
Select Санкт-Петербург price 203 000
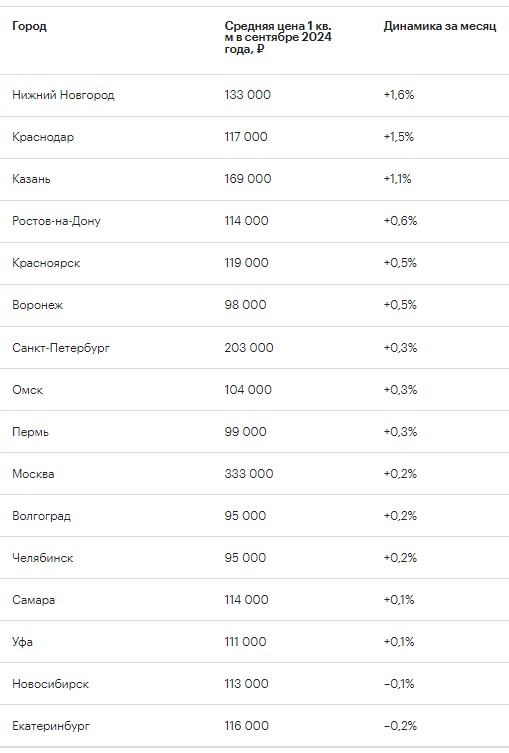(x=249, y=347)
